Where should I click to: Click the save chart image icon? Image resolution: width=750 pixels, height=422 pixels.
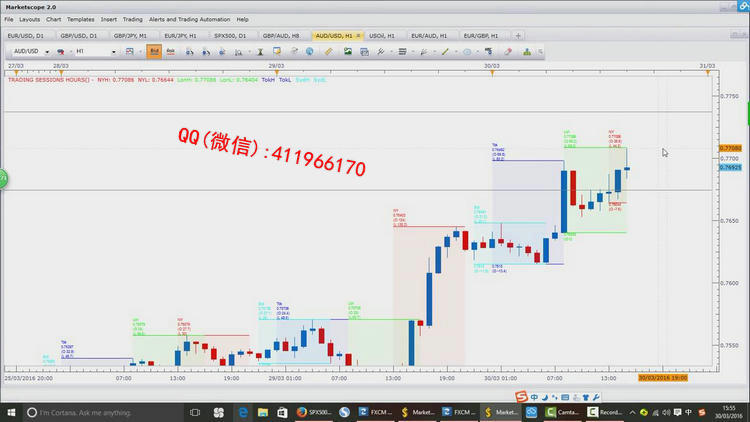coord(348,51)
